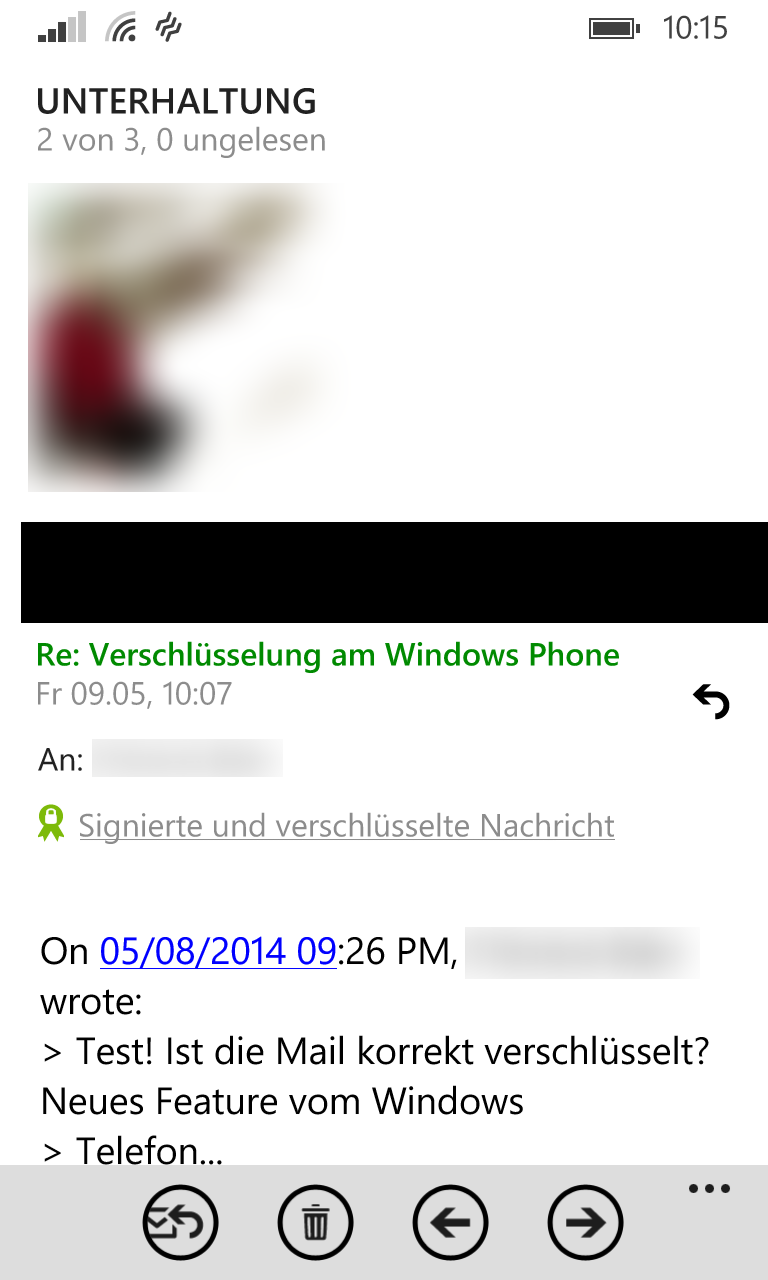The width and height of the screenshot is (768, 1280).
Task: Go to previous message with left arrow
Action: [x=450, y=1222]
